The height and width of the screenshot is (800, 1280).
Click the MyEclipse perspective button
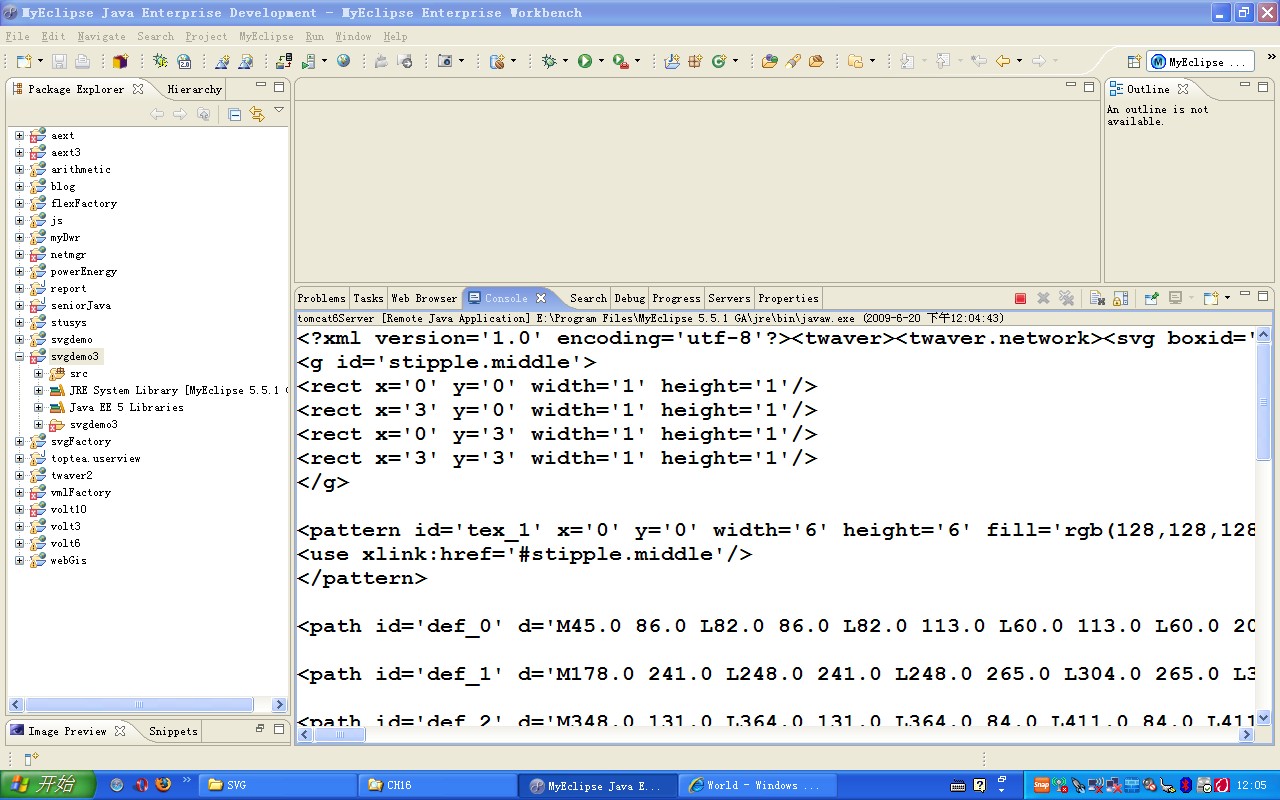1199,61
